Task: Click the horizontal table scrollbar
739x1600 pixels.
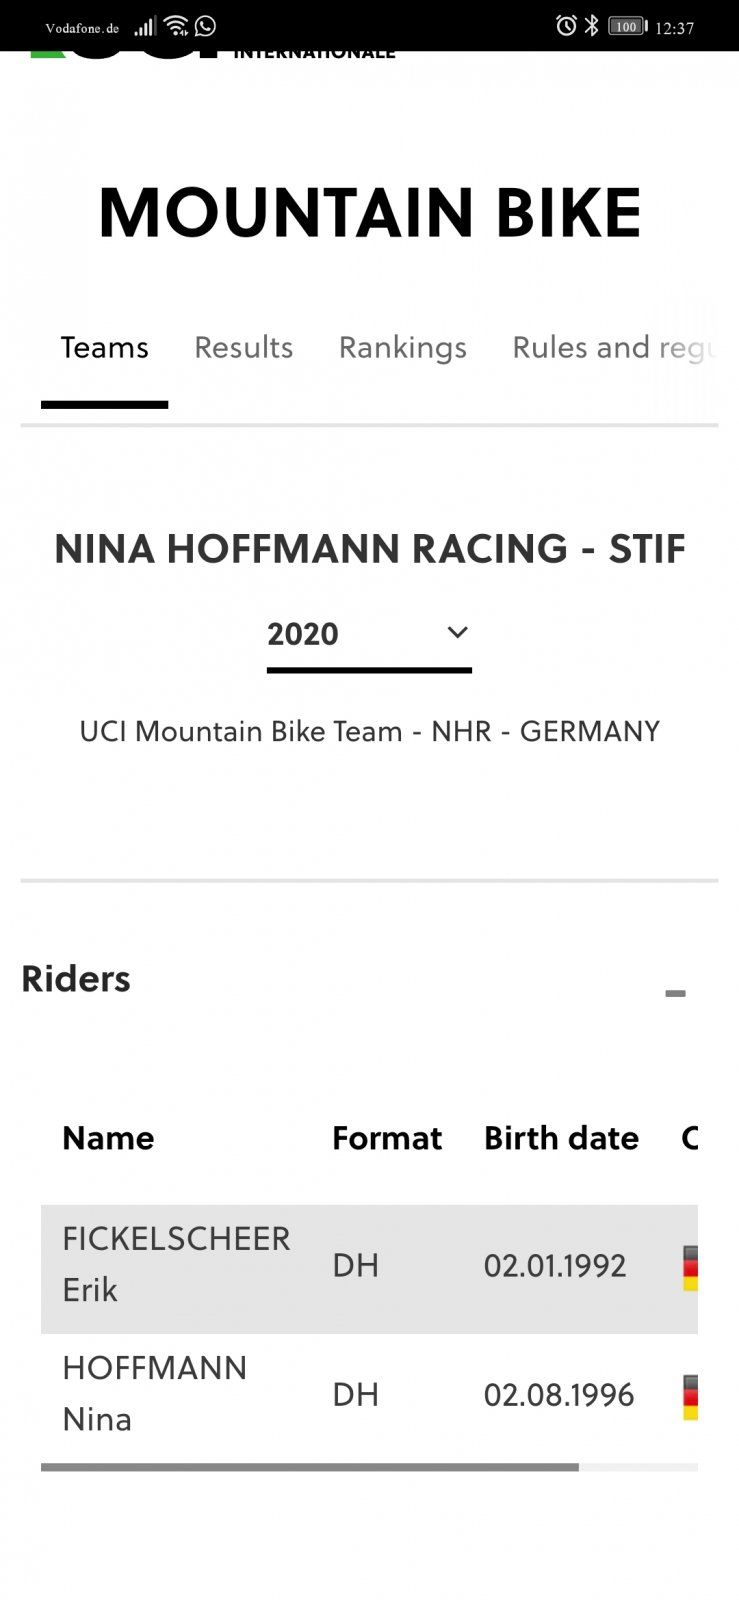Action: click(310, 1467)
